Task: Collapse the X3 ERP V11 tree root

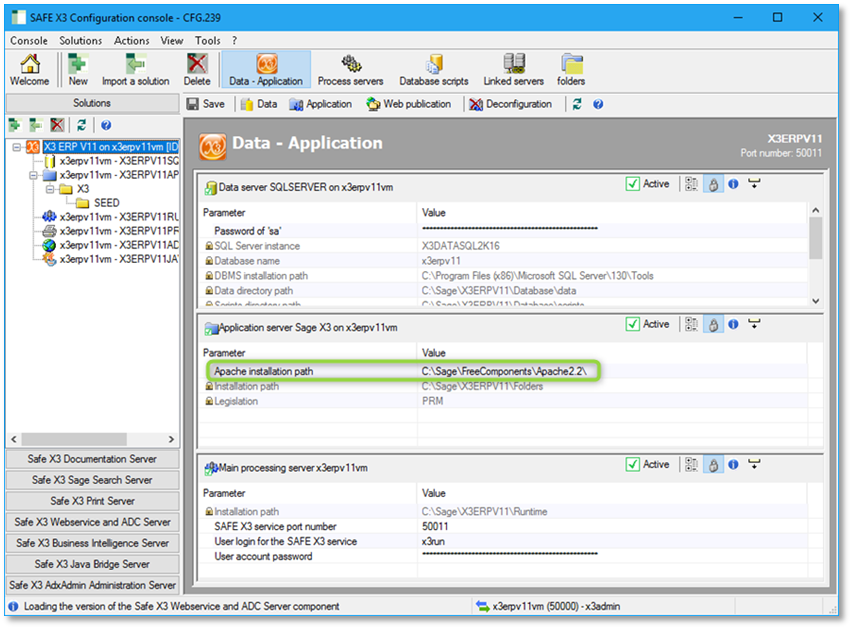Action: 17,147
